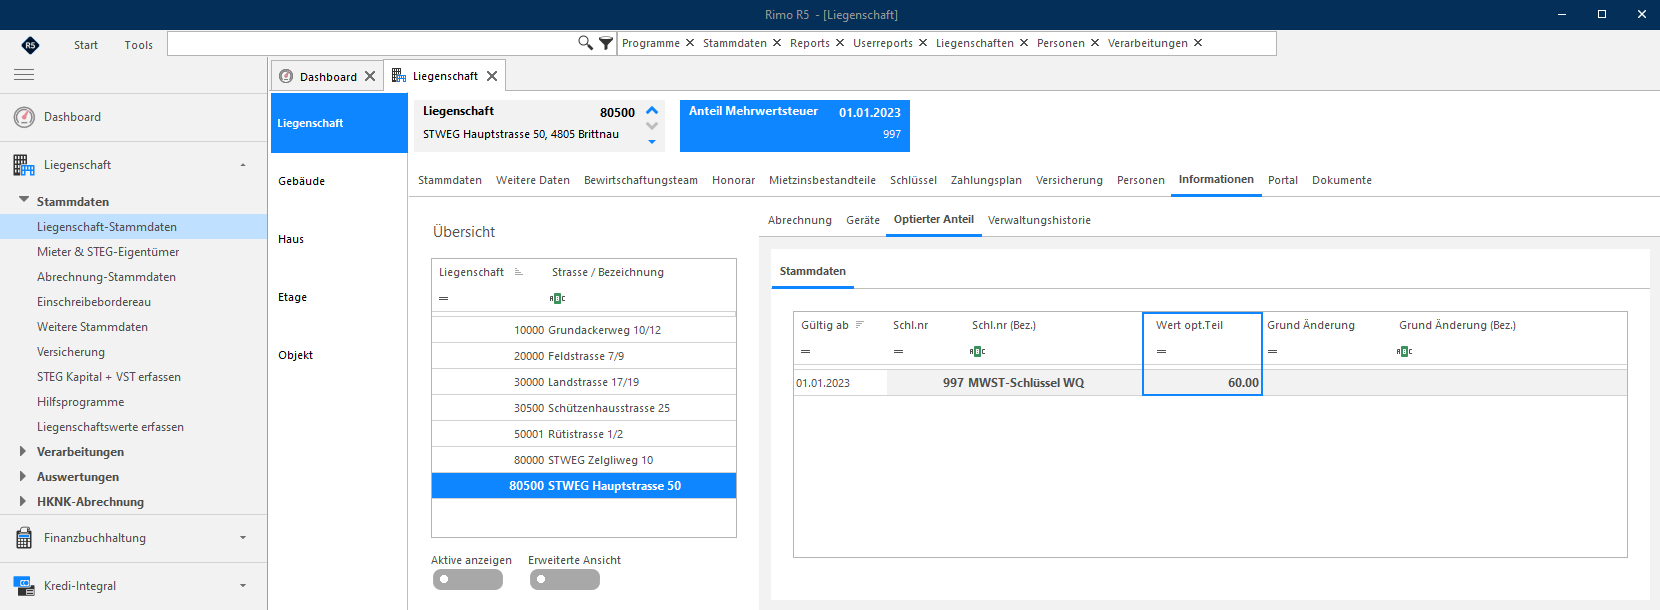1660x610 pixels.
Task: Go to previous Liegenschaft with up arrow
Action: pyautogui.click(x=652, y=111)
